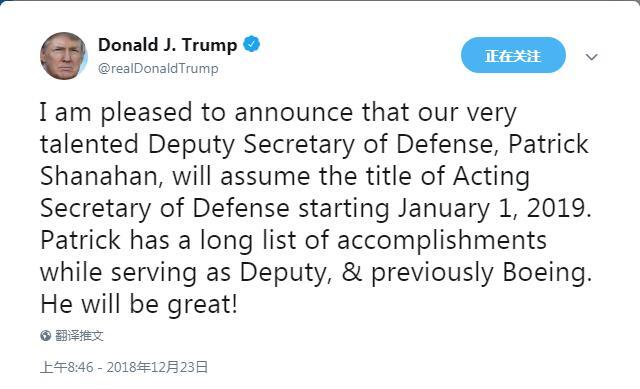Image resolution: width=640 pixels, height=389 pixels.
Task: Open the 上午8:46 tweet timestamp
Action: click(x=67, y=367)
